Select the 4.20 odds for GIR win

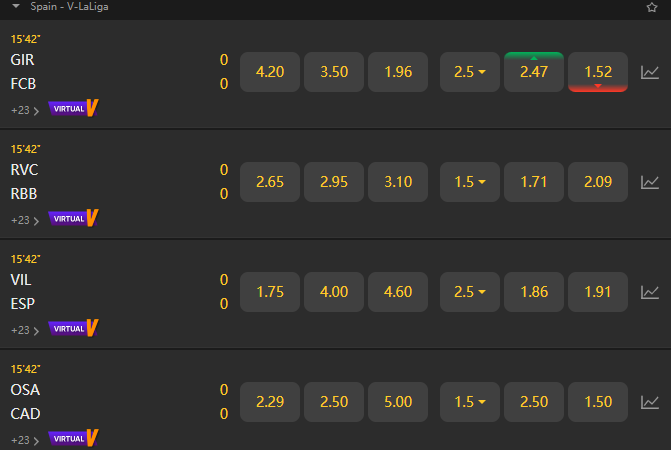coord(270,72)
